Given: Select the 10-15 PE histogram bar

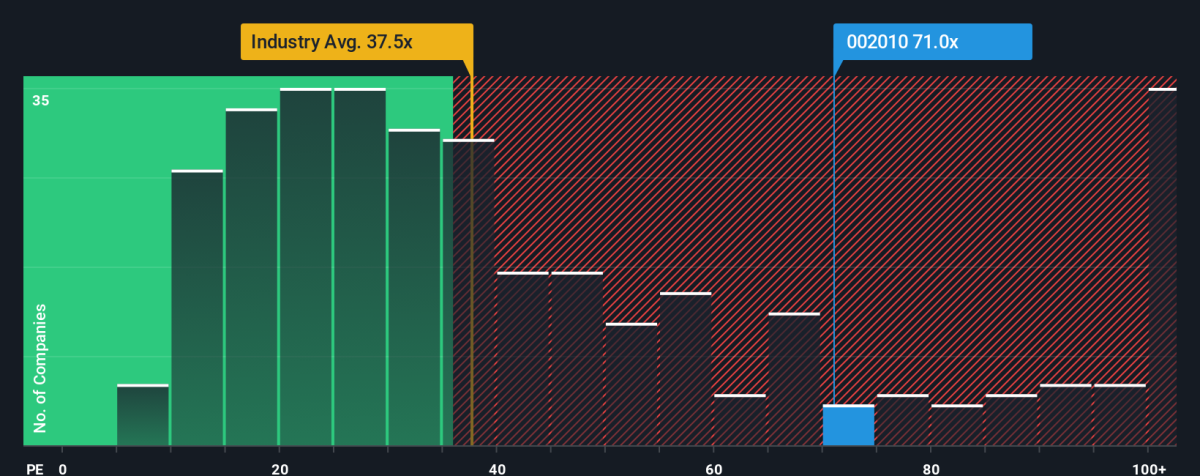Looking at the screenshot, I should 197,308.
